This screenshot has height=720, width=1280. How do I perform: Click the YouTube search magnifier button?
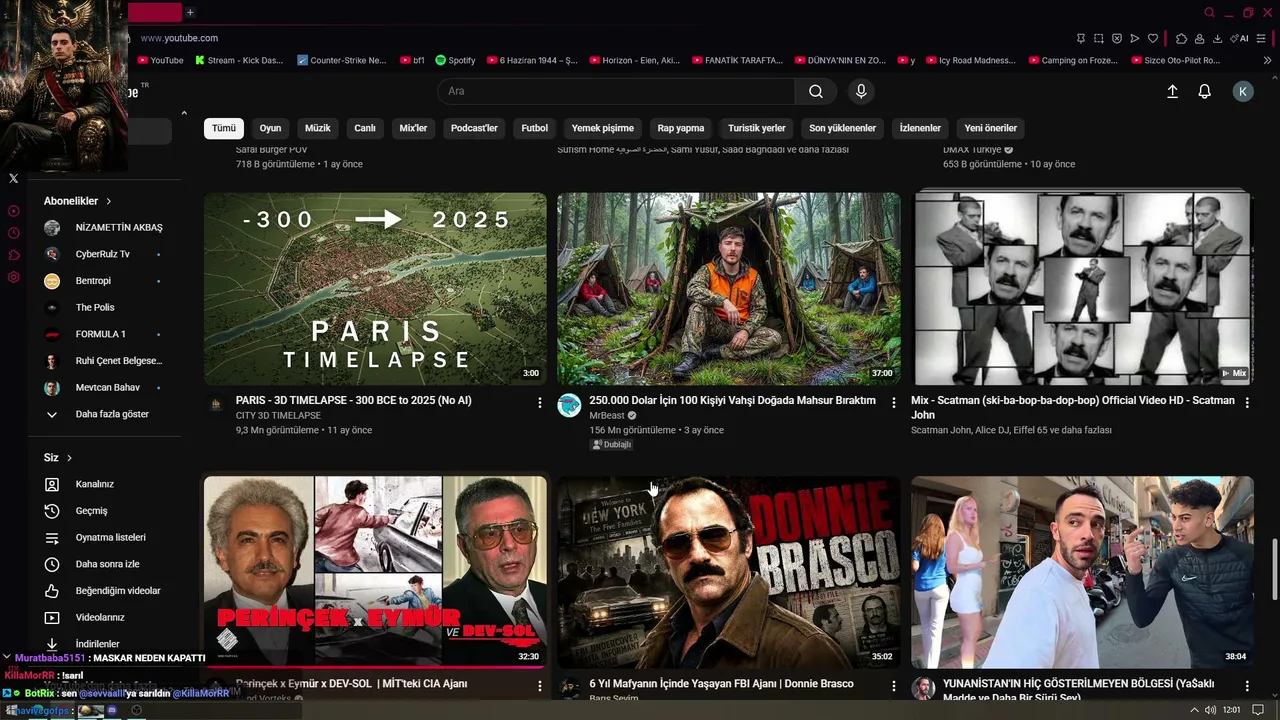pyautogui.click(x=816, y=91)
